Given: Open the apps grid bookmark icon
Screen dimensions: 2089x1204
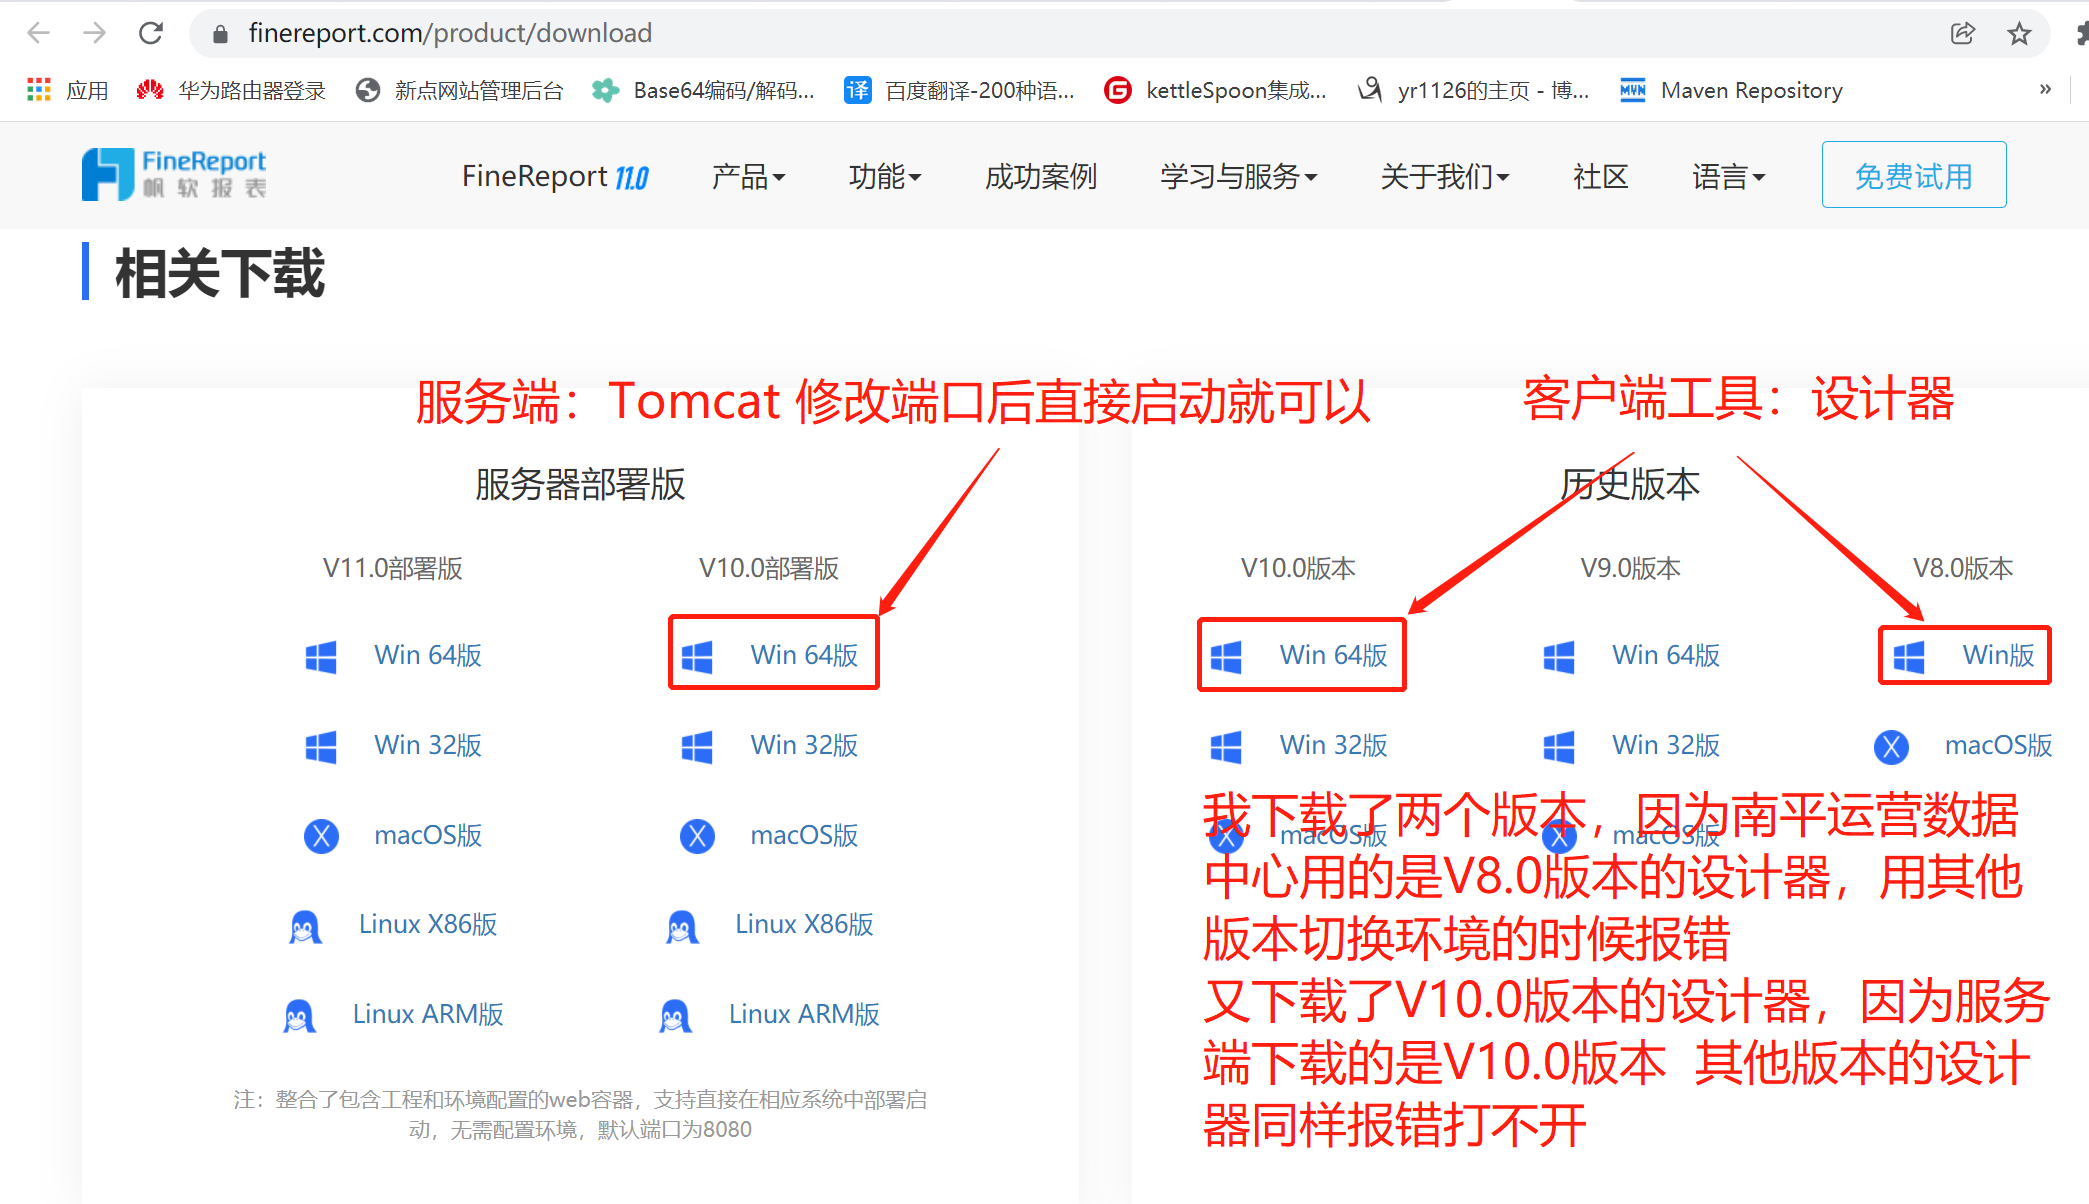Looking at the screenshot, I should pyautogui.click(x=39, y=90).
